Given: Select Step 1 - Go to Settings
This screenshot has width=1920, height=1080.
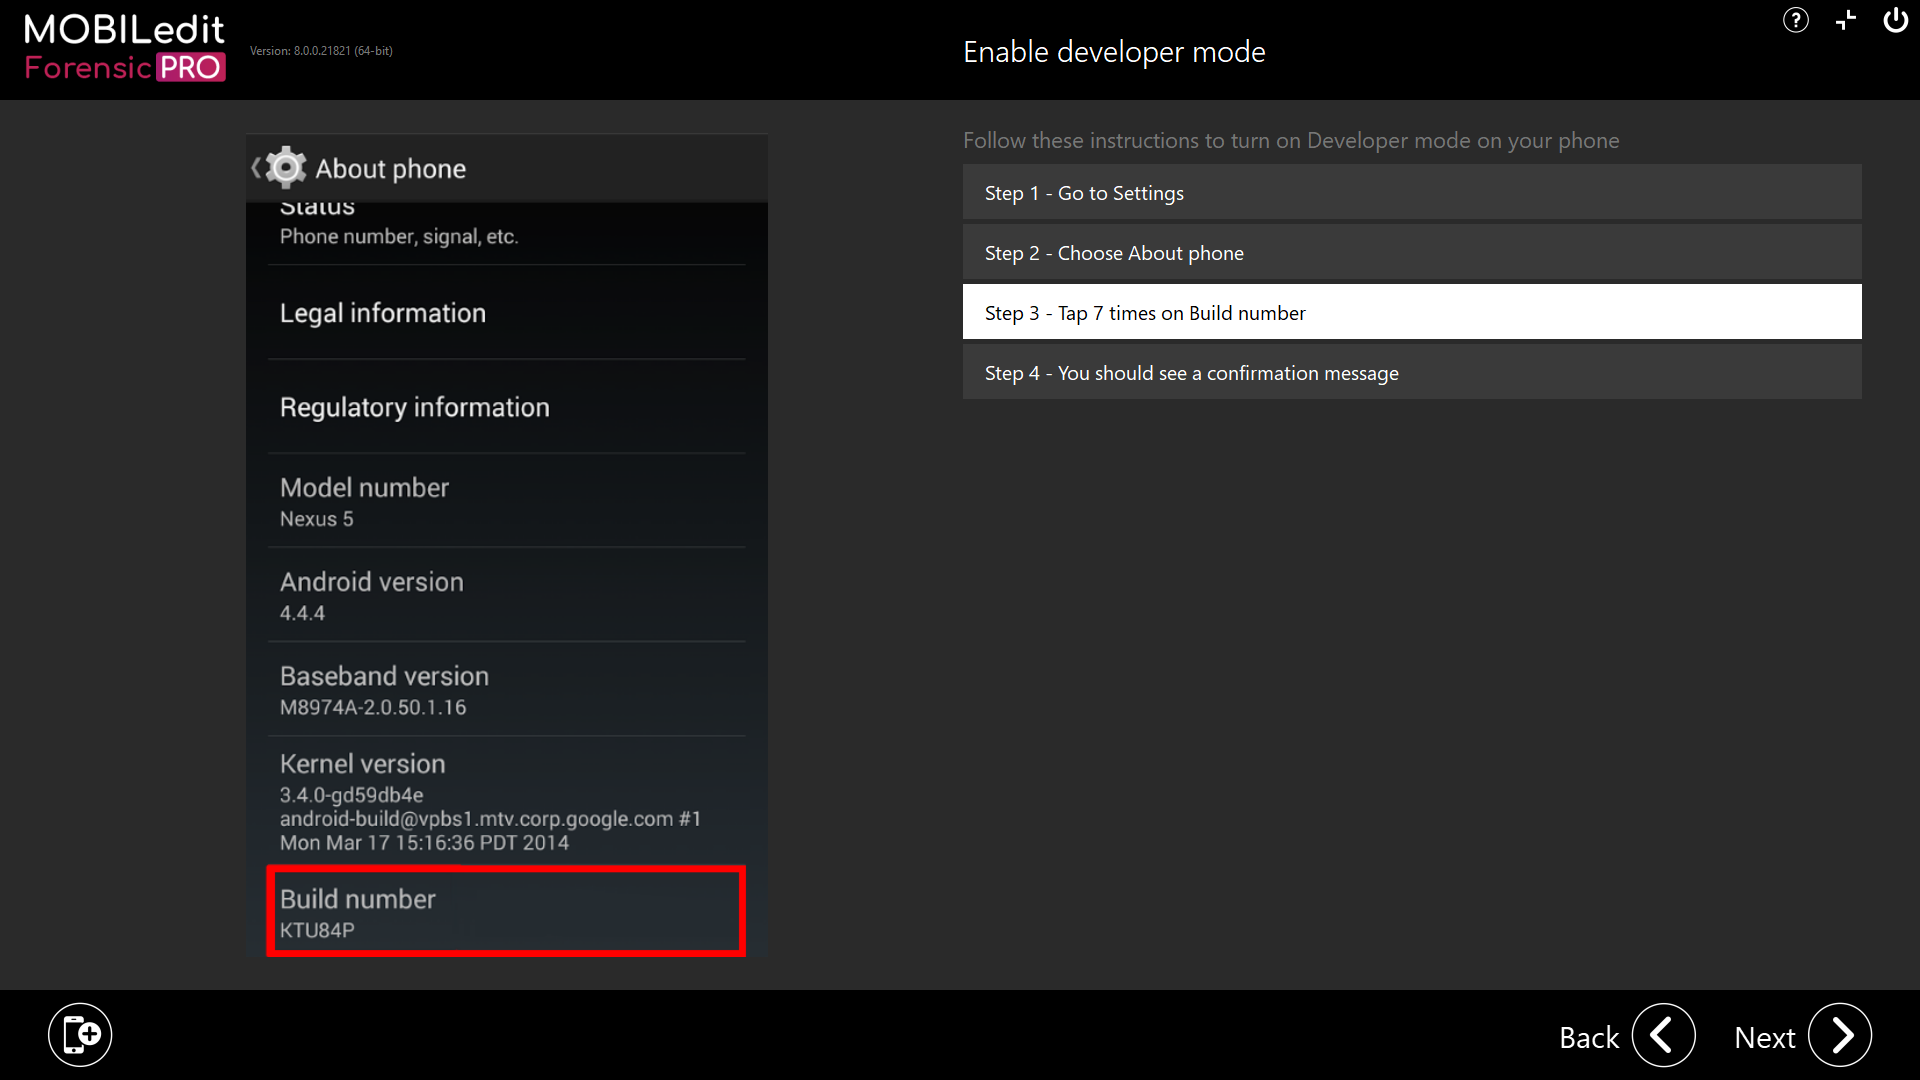Looking at the screenshot, I should click(1411, 193).
